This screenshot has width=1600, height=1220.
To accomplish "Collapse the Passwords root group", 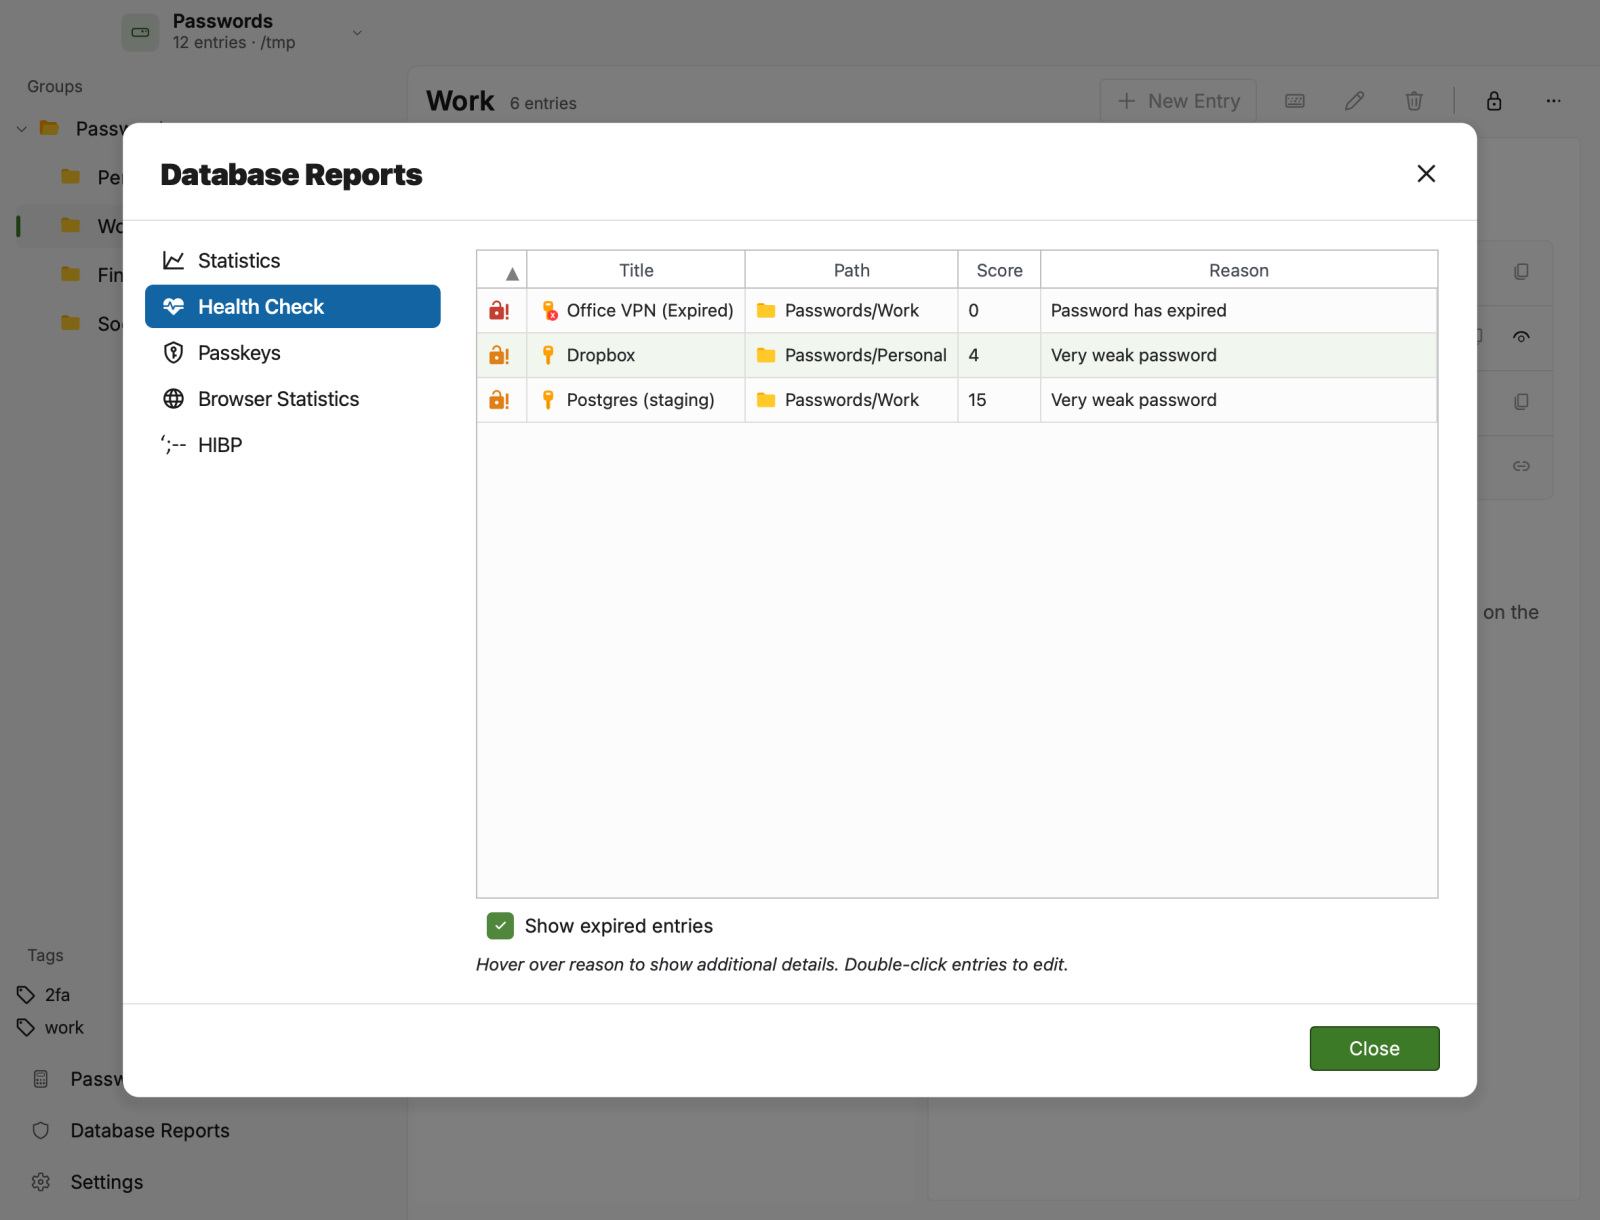I will click(22, 129).
